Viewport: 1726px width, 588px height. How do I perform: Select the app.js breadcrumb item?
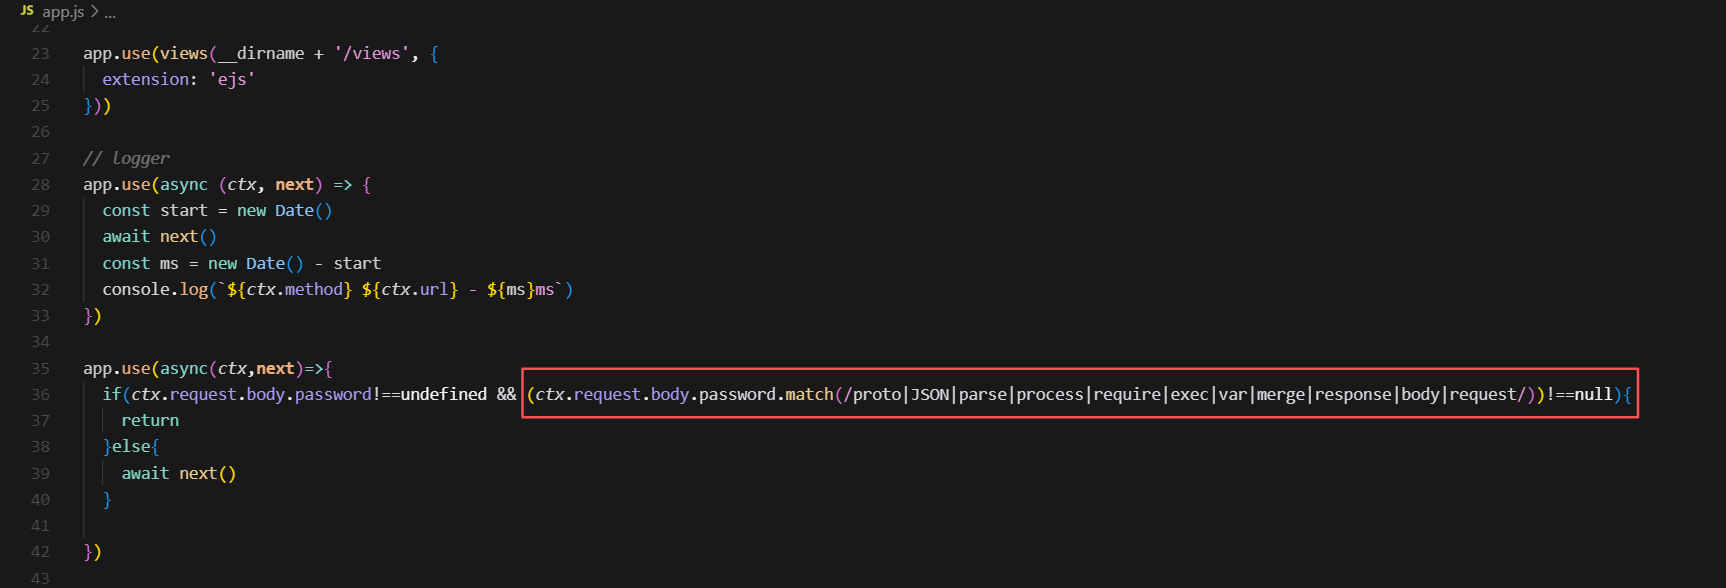click(63, 12)
